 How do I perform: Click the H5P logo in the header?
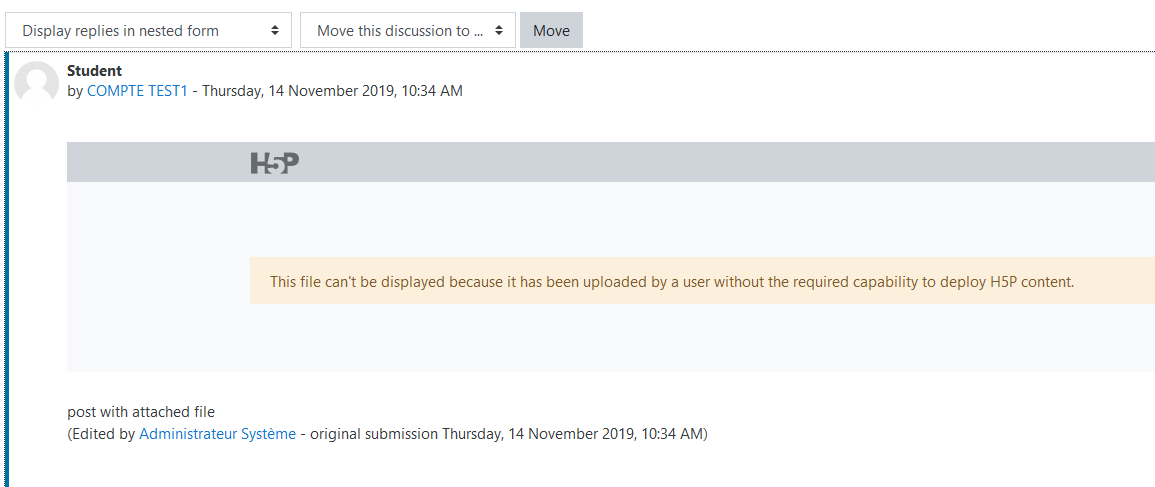275,163
